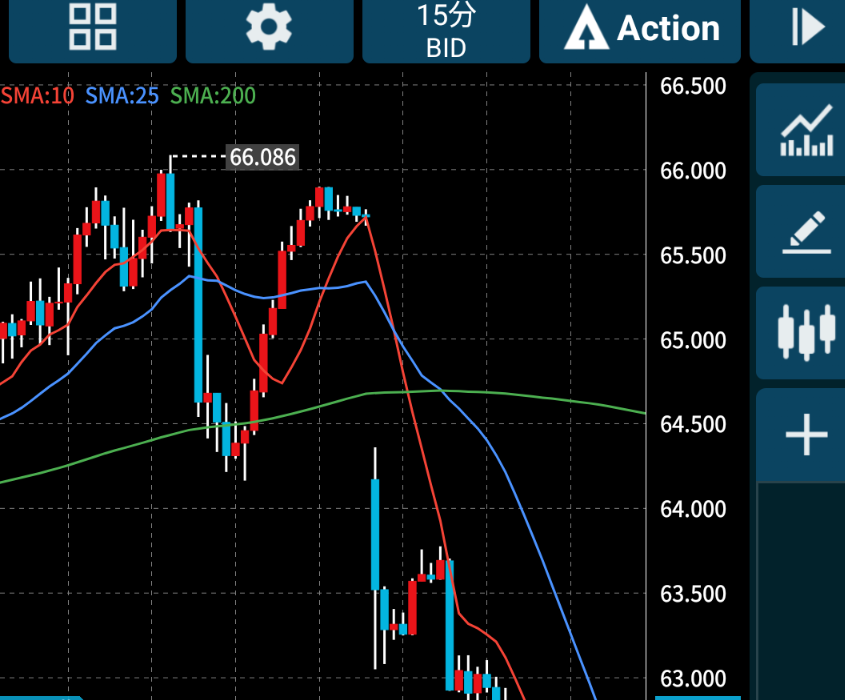This screenshot has height=700, width=845.
Task: Toggle the SMA:200 indicator label
Action: click(x=212, y=96)
